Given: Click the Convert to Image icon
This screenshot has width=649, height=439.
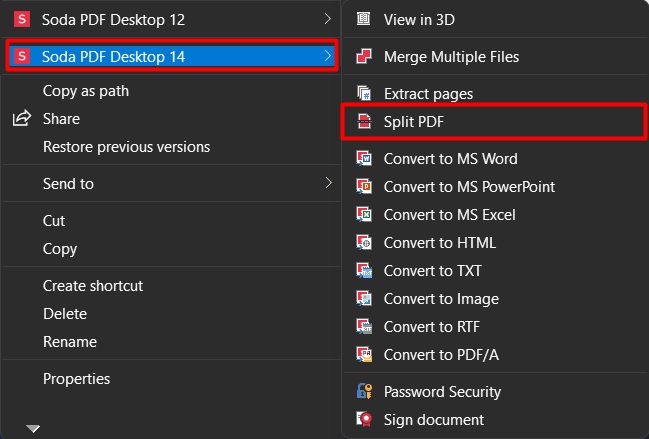Looking at the screenshot, I should 364,298.
